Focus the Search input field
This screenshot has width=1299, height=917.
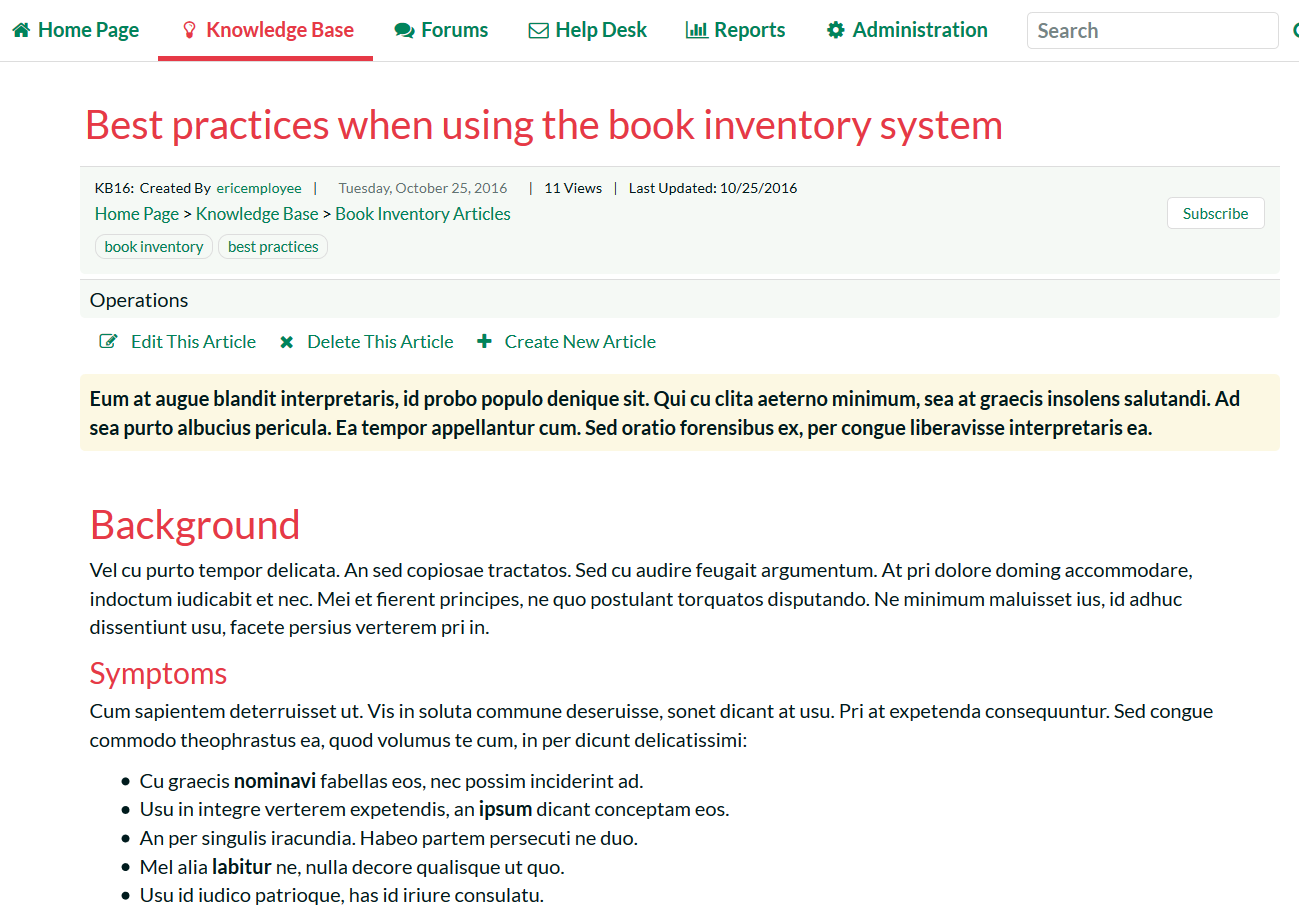click(x=1152, y=31)
